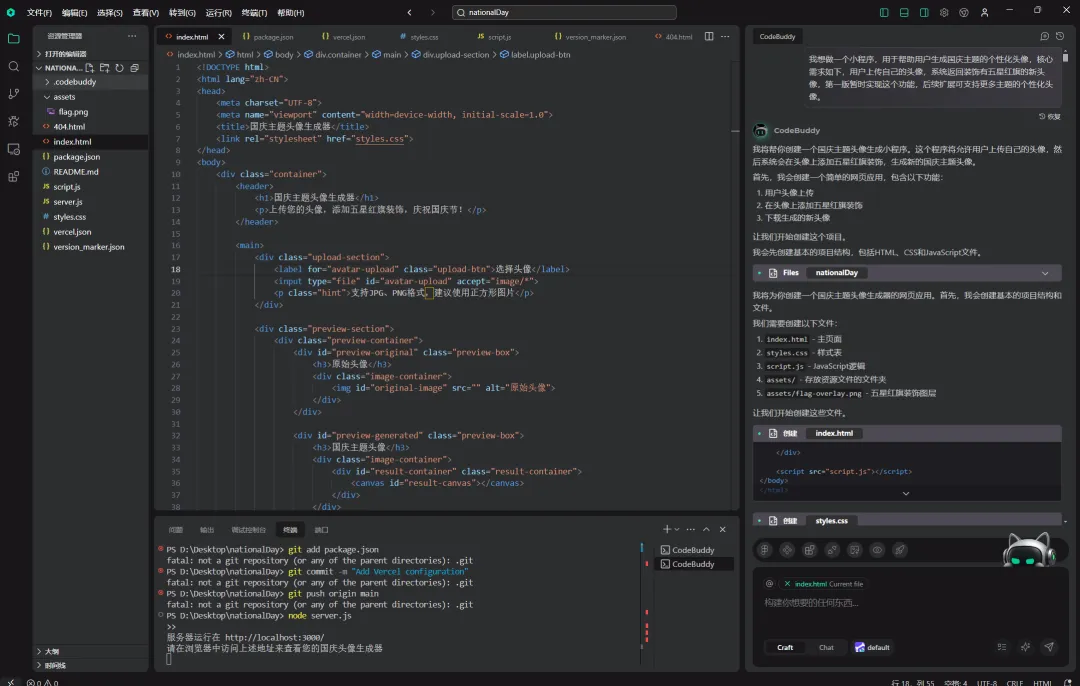Click restore button under user message
1080x686 pixels.
(1050, 116)
